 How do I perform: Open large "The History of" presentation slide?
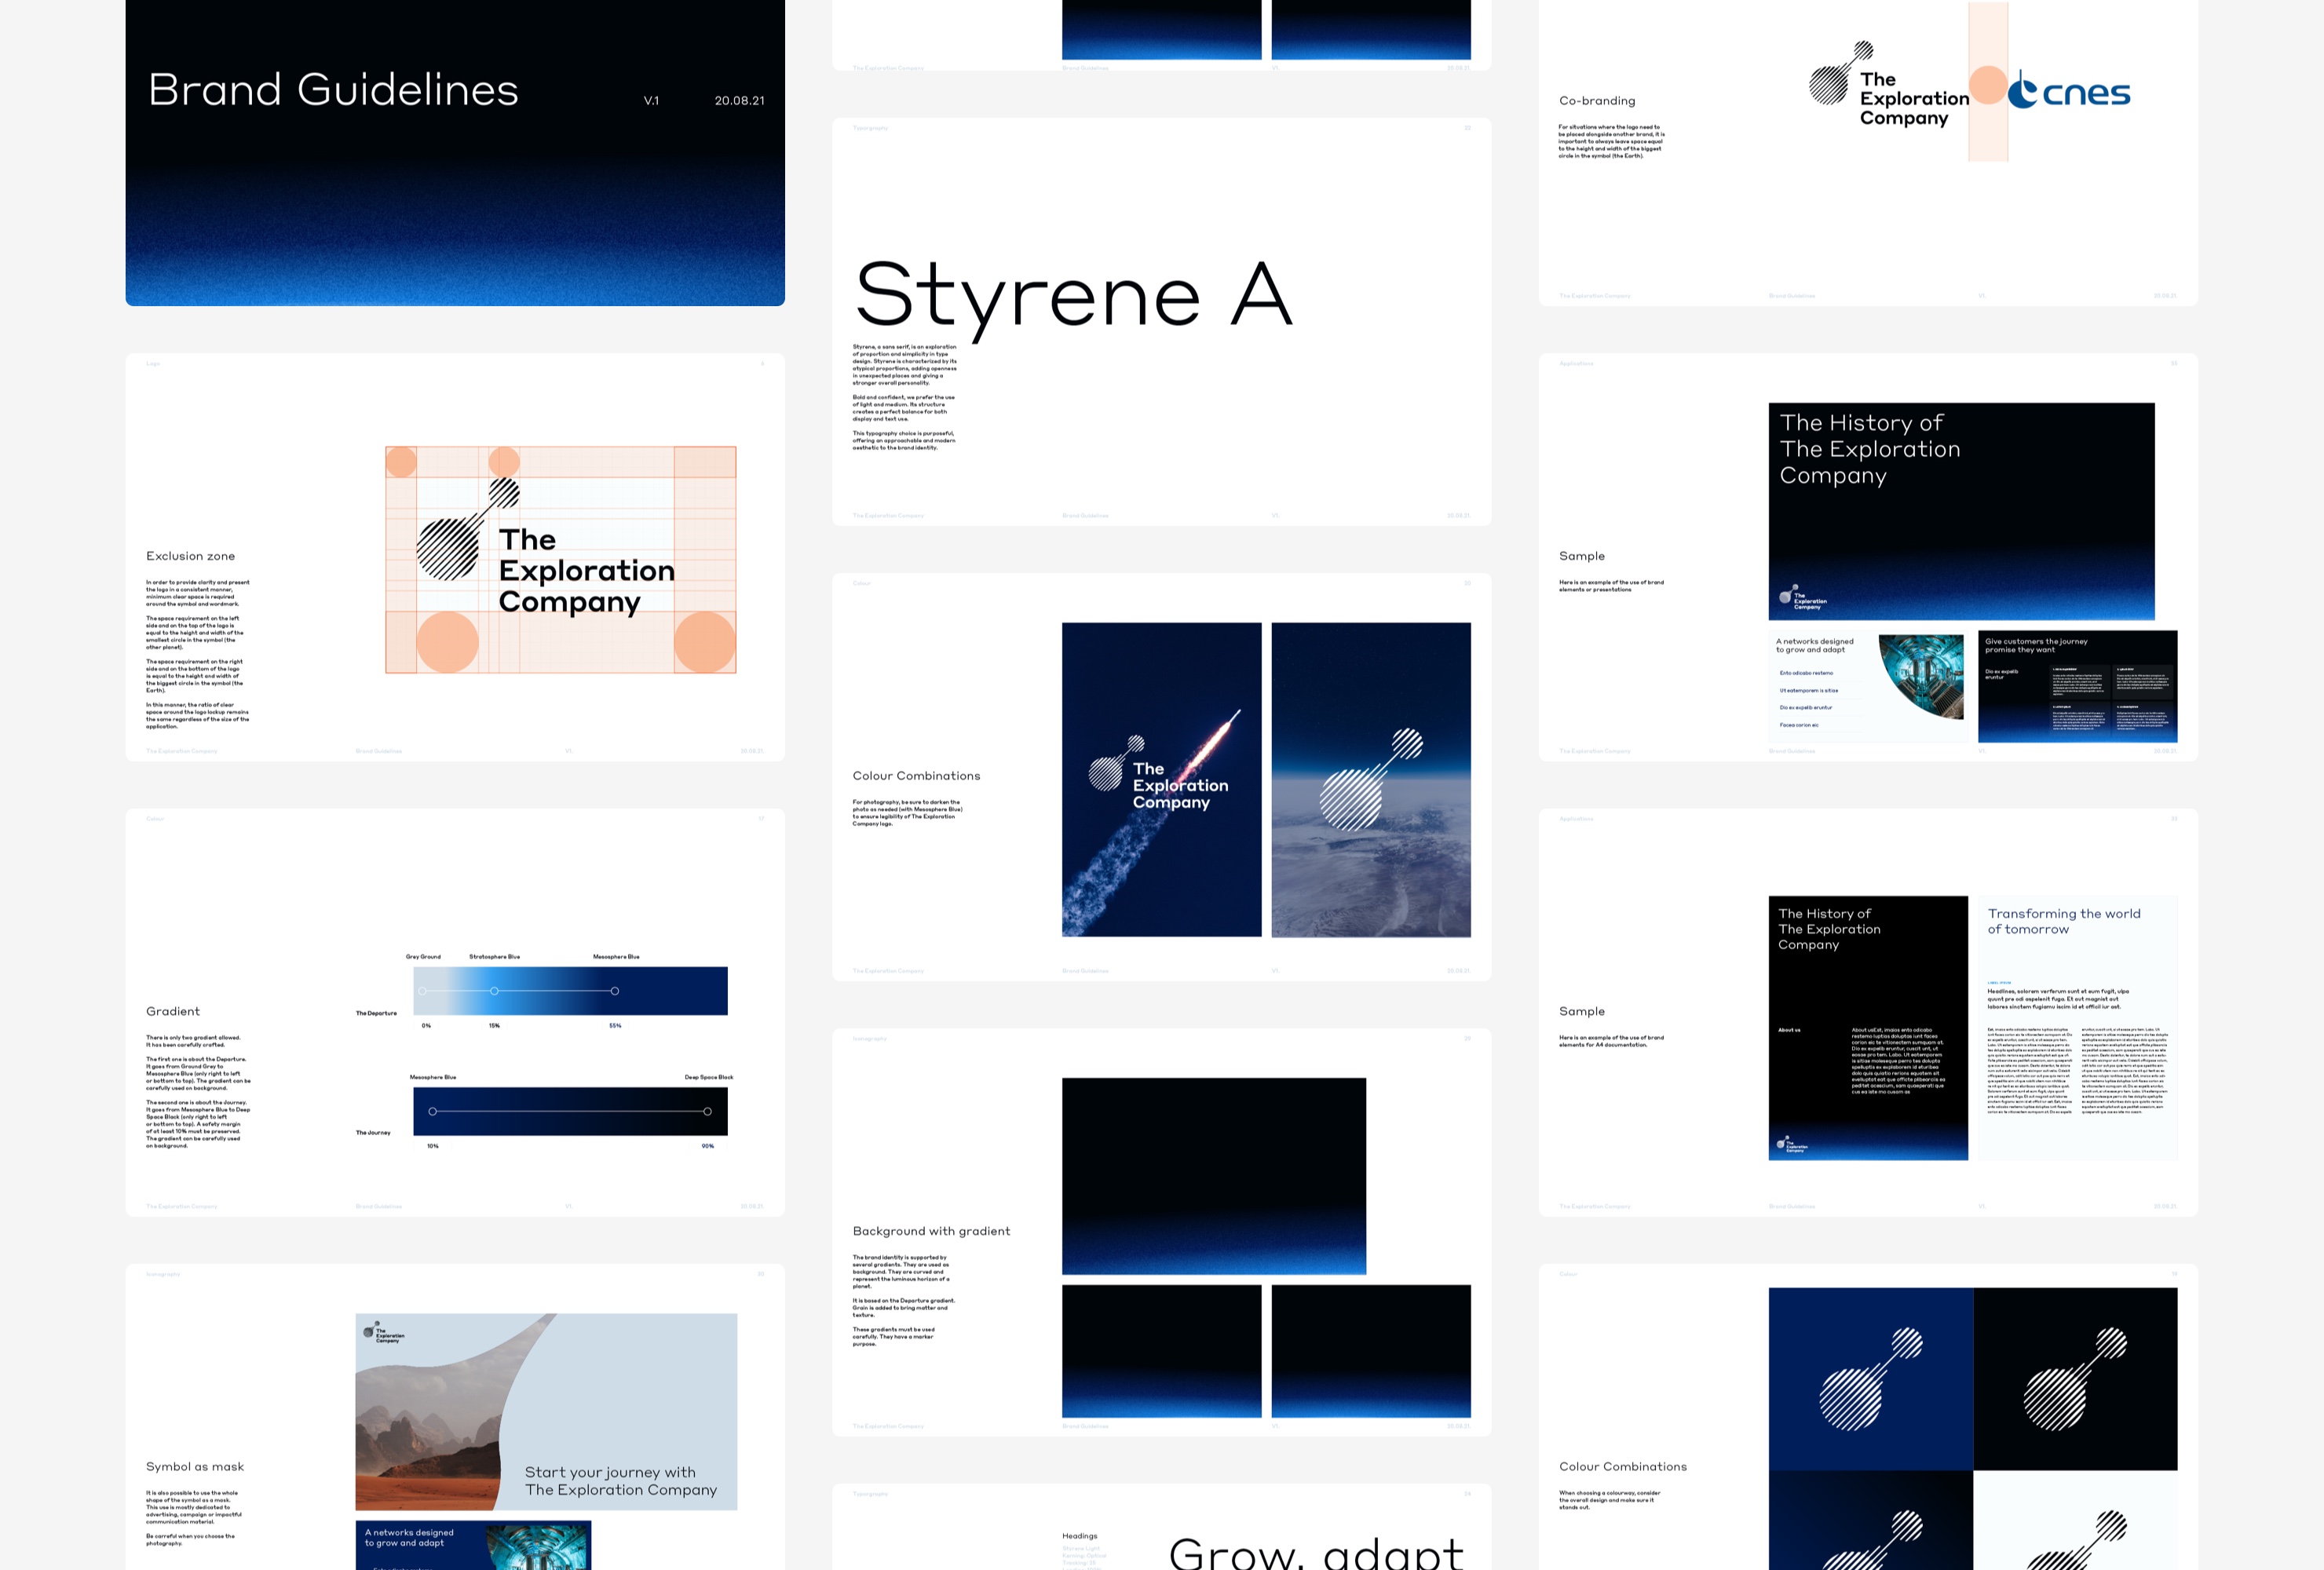1961,511
